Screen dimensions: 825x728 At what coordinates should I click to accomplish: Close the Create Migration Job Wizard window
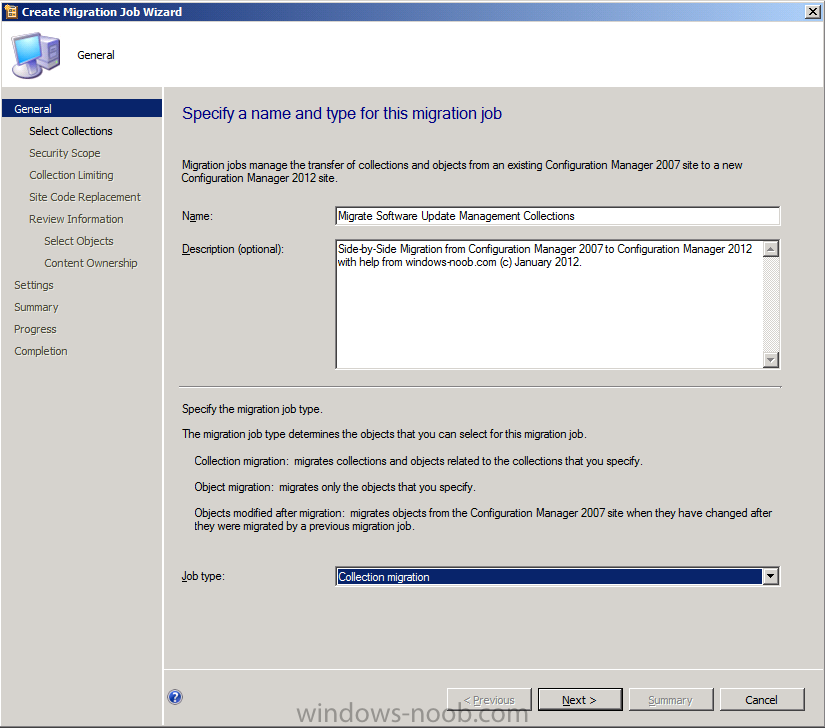click(813, 11)
